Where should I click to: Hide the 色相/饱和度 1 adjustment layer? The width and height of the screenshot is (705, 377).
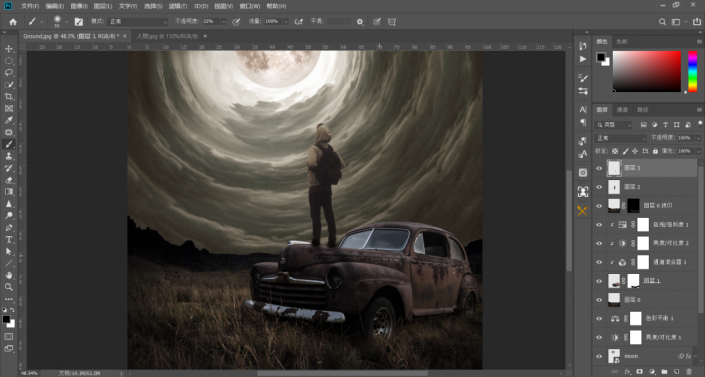[599, 224]
